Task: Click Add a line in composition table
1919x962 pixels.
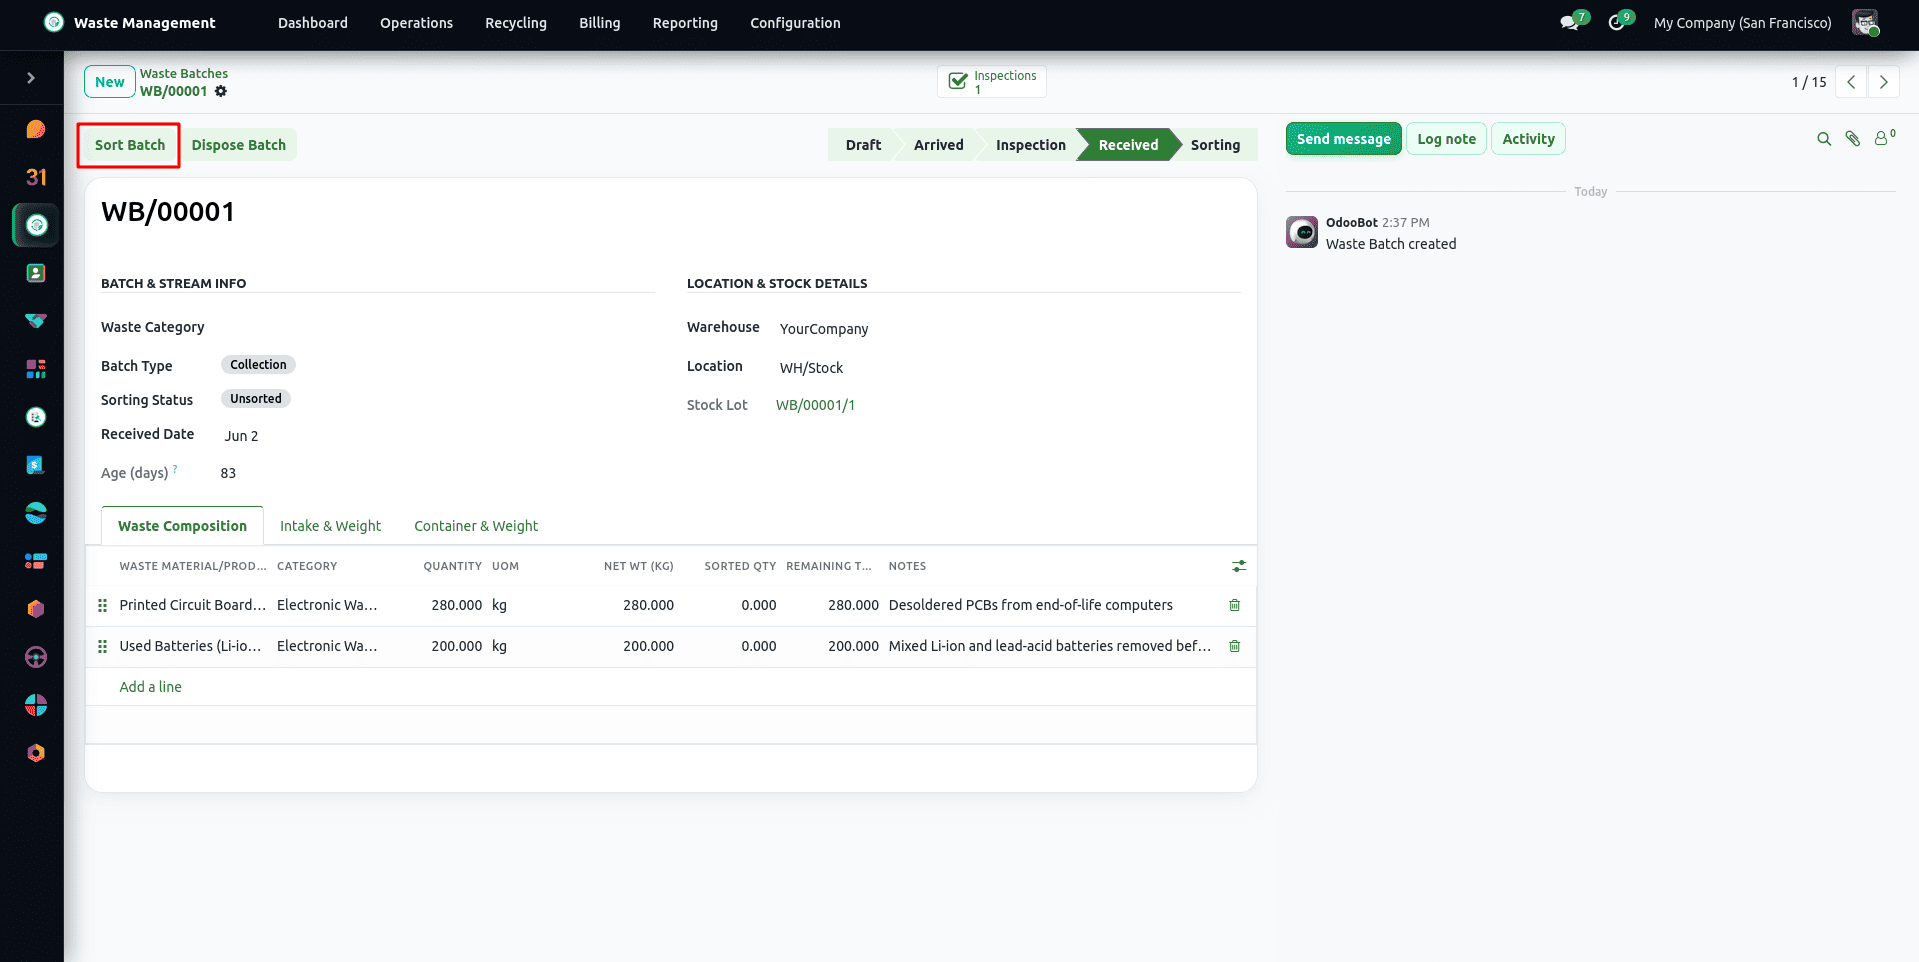Action: point(151,687)
